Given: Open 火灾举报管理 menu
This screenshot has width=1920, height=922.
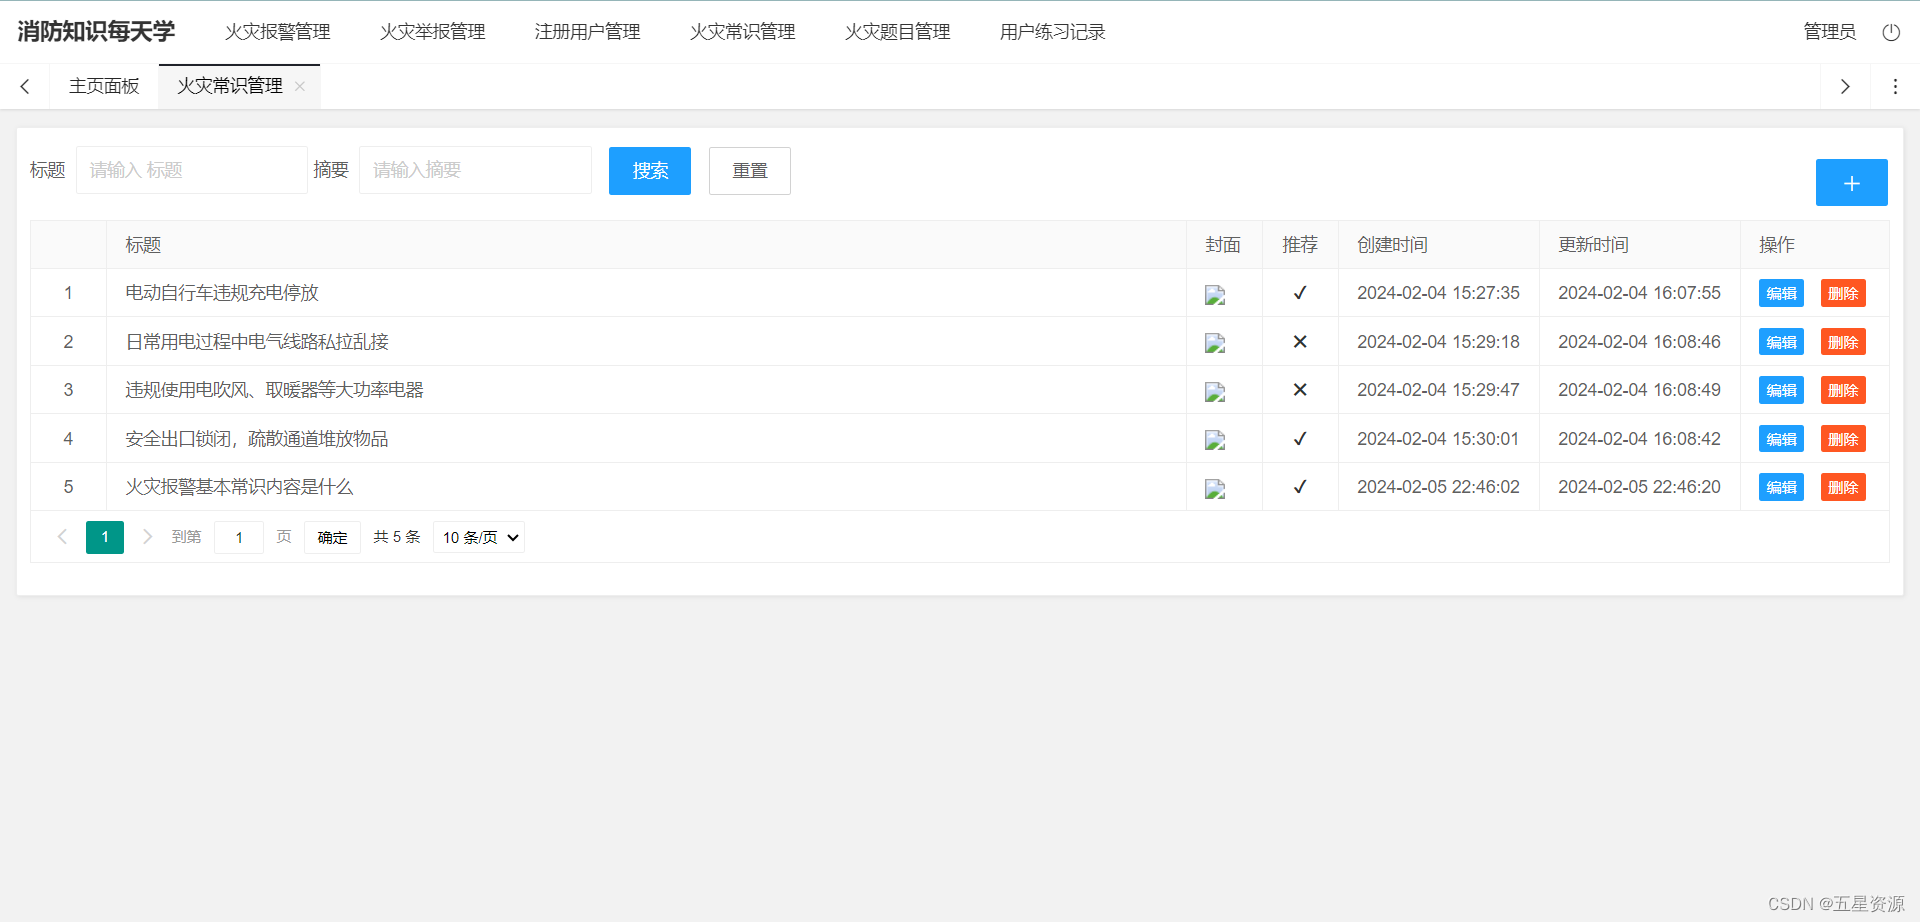Looking at the screenshot, I should [432, 32].
